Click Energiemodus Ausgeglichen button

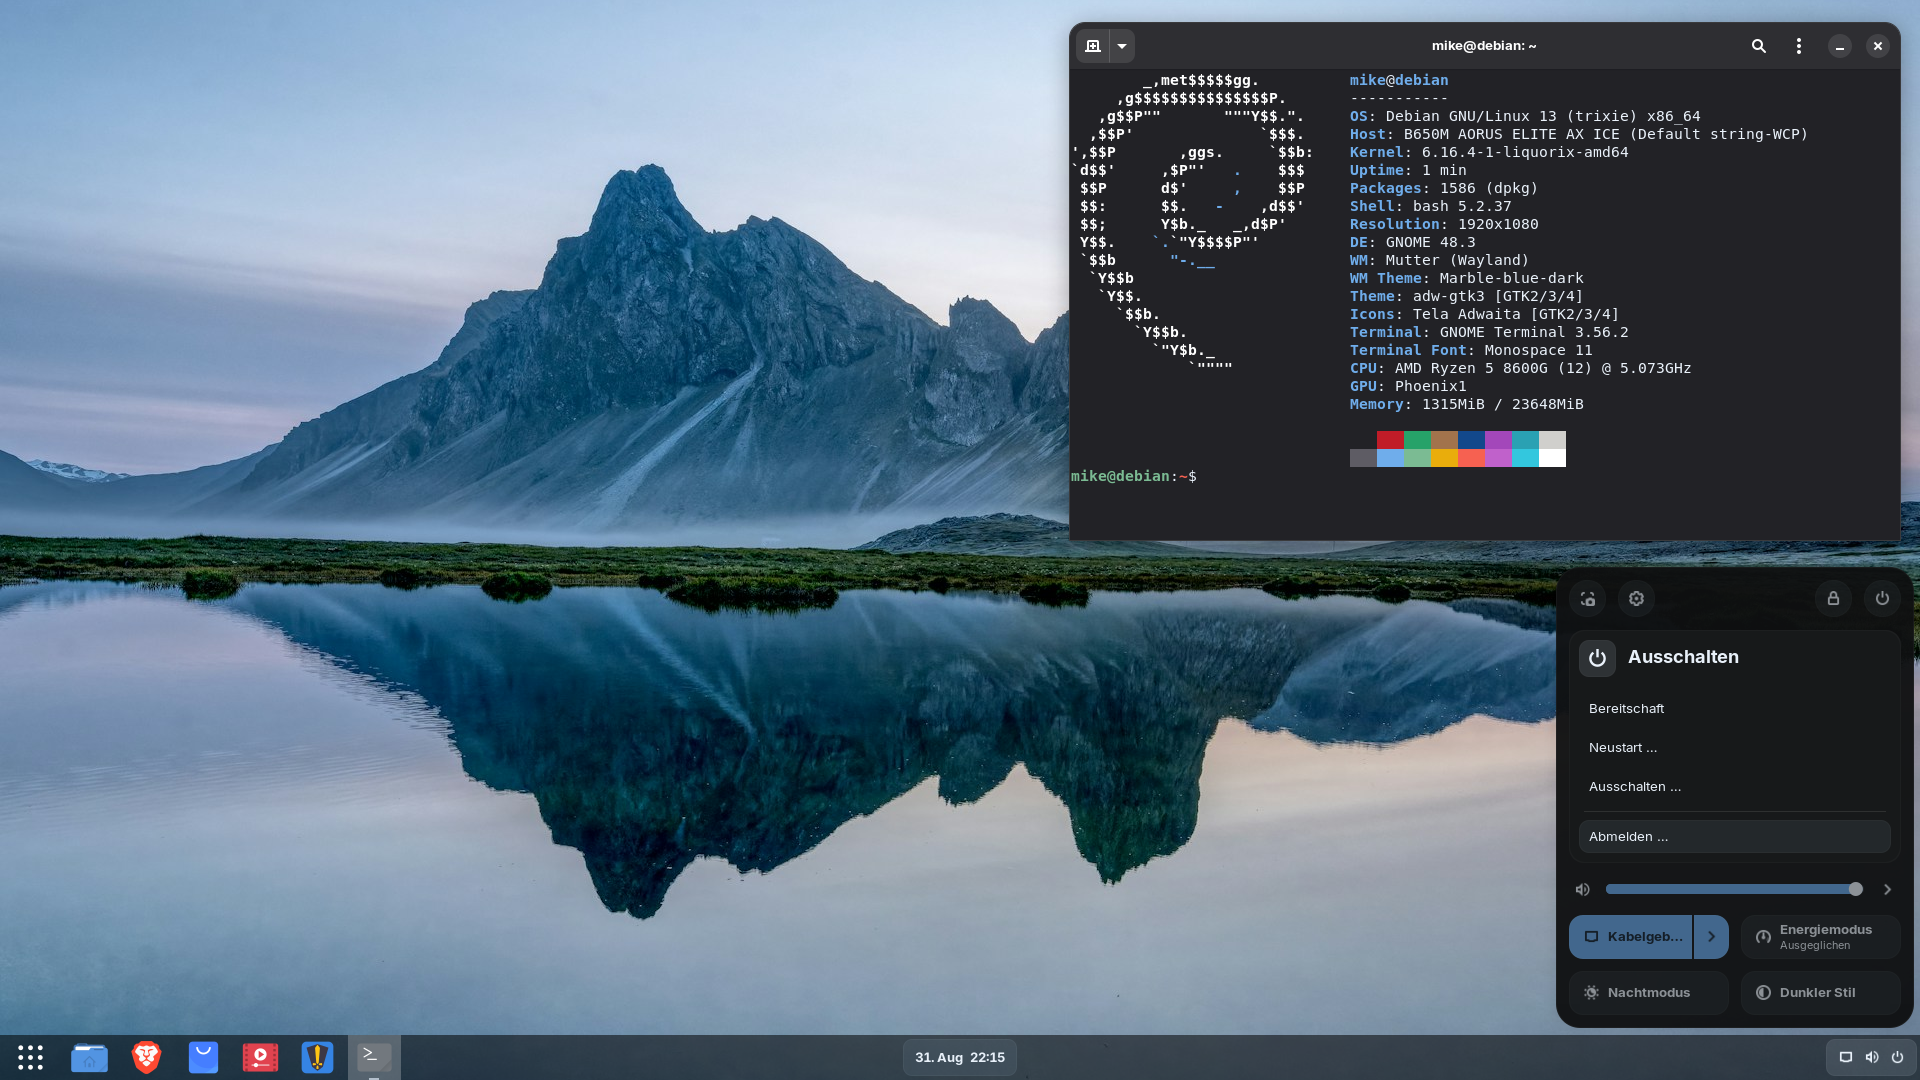(1820, 937)
